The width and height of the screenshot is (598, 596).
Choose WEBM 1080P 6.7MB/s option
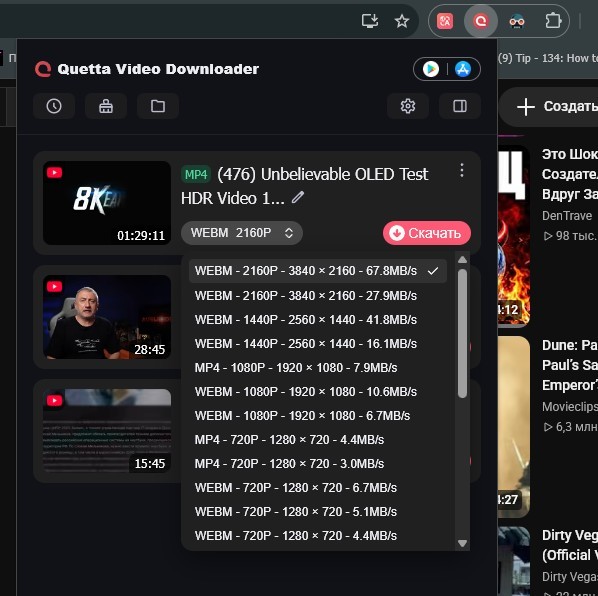[x=317, y=416]
